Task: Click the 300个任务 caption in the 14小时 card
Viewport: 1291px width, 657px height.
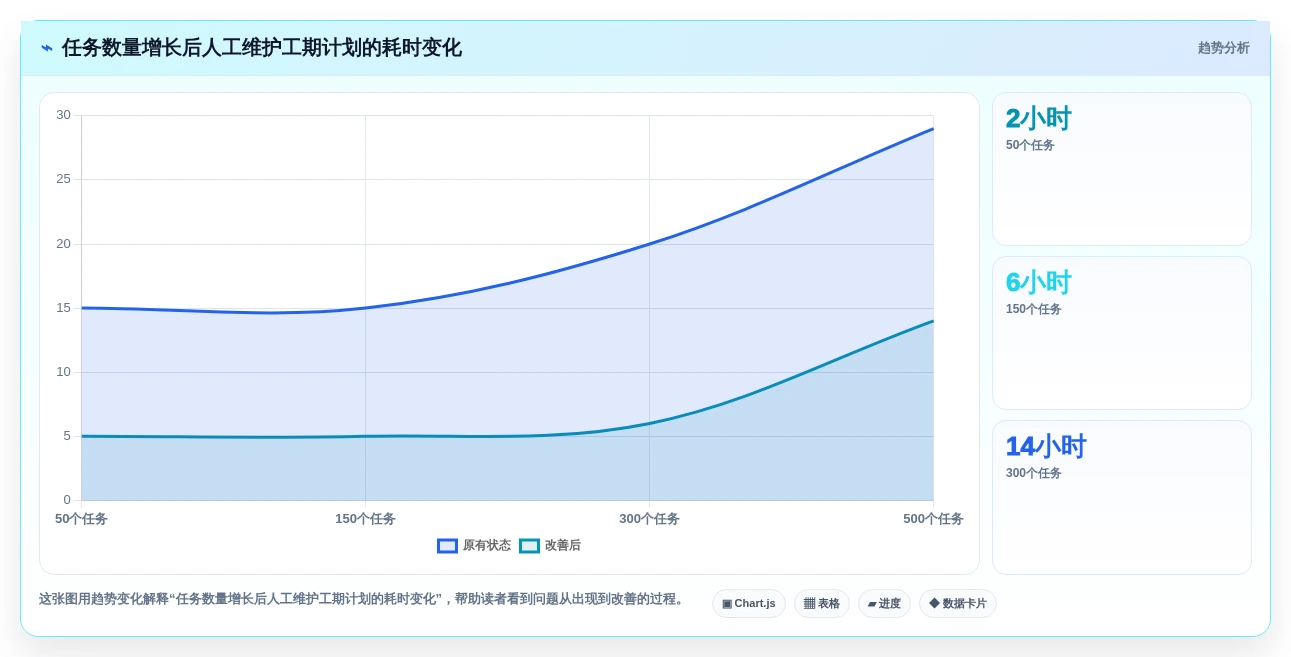Action: tap(1034, 473)
